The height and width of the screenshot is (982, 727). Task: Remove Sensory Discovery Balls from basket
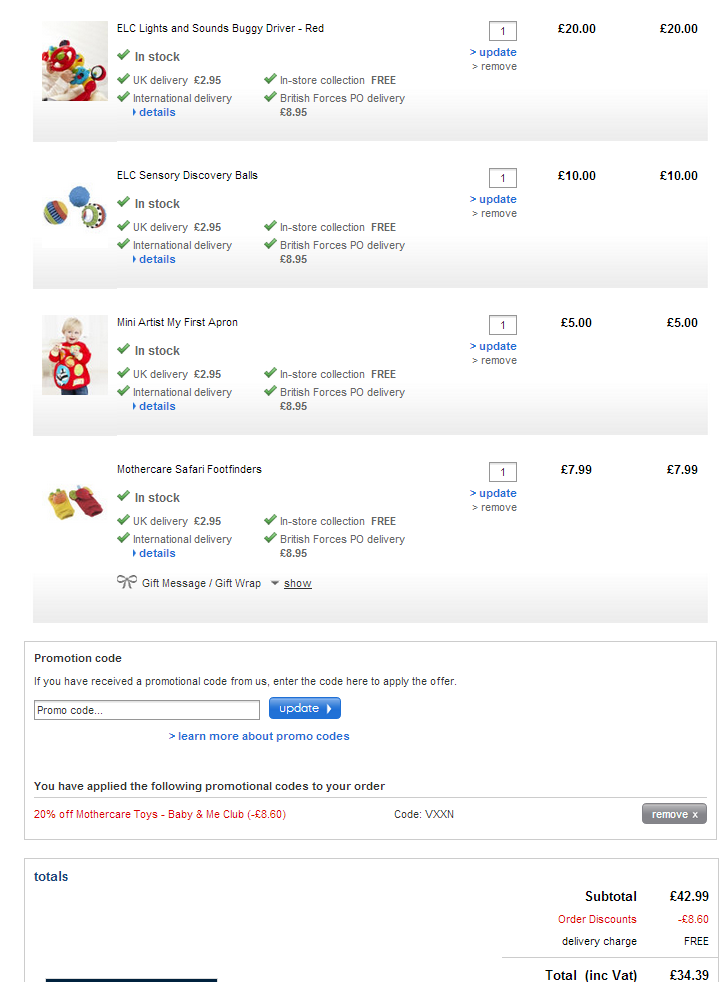[x=495, y=214]
